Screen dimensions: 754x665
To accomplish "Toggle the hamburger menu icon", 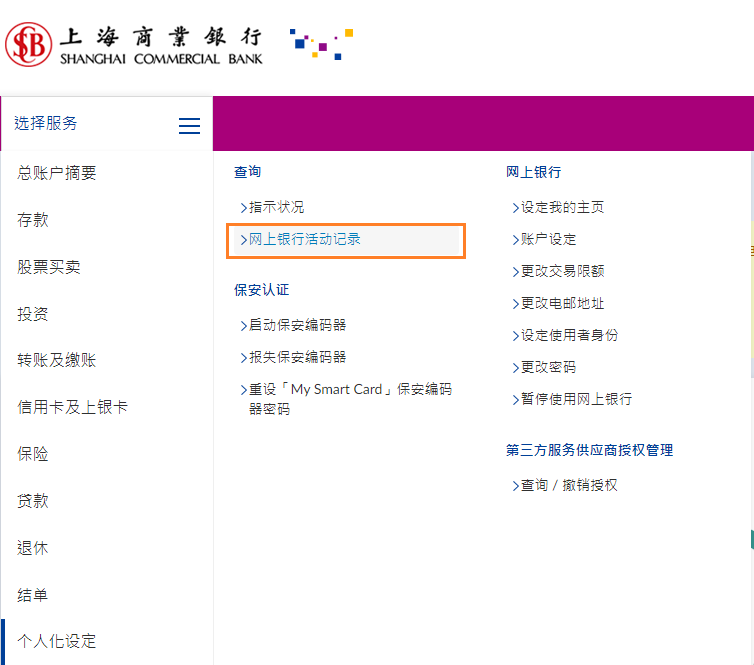I will [x=189, y=125].
